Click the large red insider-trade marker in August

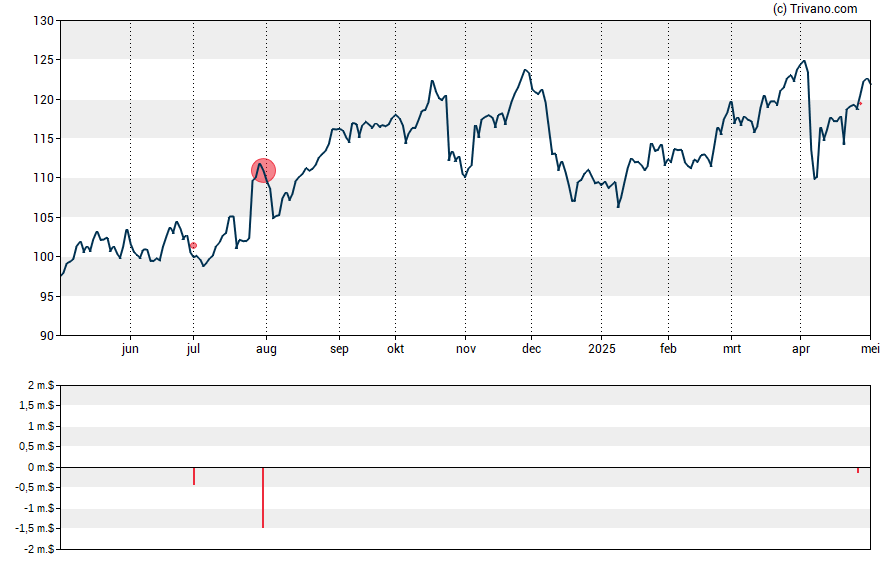(x=263, y=170)
